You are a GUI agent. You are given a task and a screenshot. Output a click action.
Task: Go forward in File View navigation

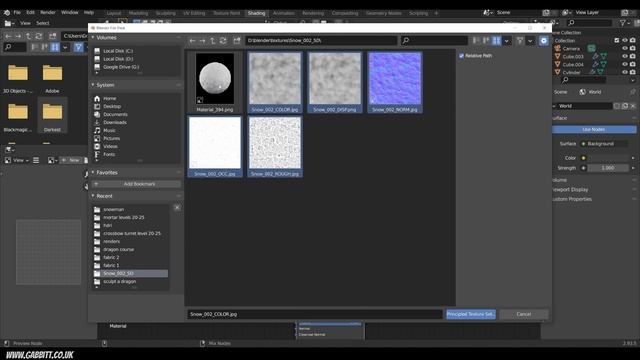click(202, 41)
